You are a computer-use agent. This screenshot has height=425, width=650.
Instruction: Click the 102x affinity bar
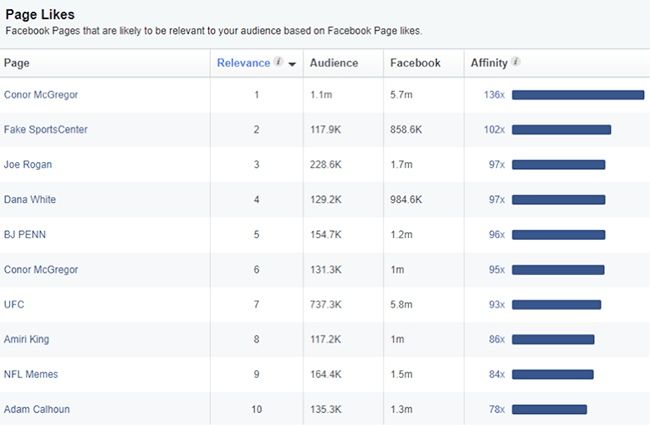pos(561,130)
